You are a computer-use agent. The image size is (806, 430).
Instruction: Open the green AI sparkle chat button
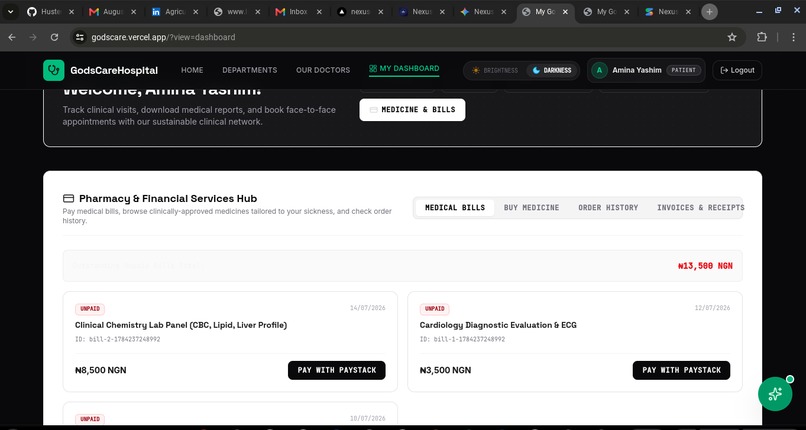pos(775,394)
